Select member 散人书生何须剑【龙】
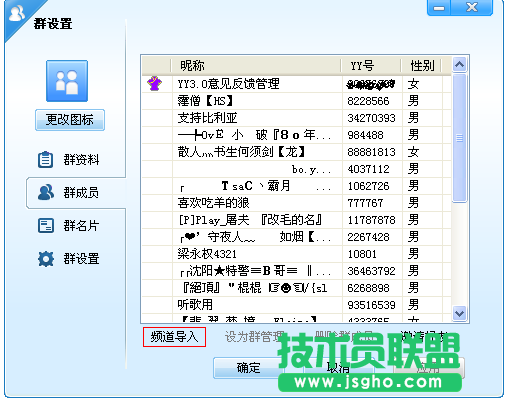505x398 pixels. click(297, 152)
